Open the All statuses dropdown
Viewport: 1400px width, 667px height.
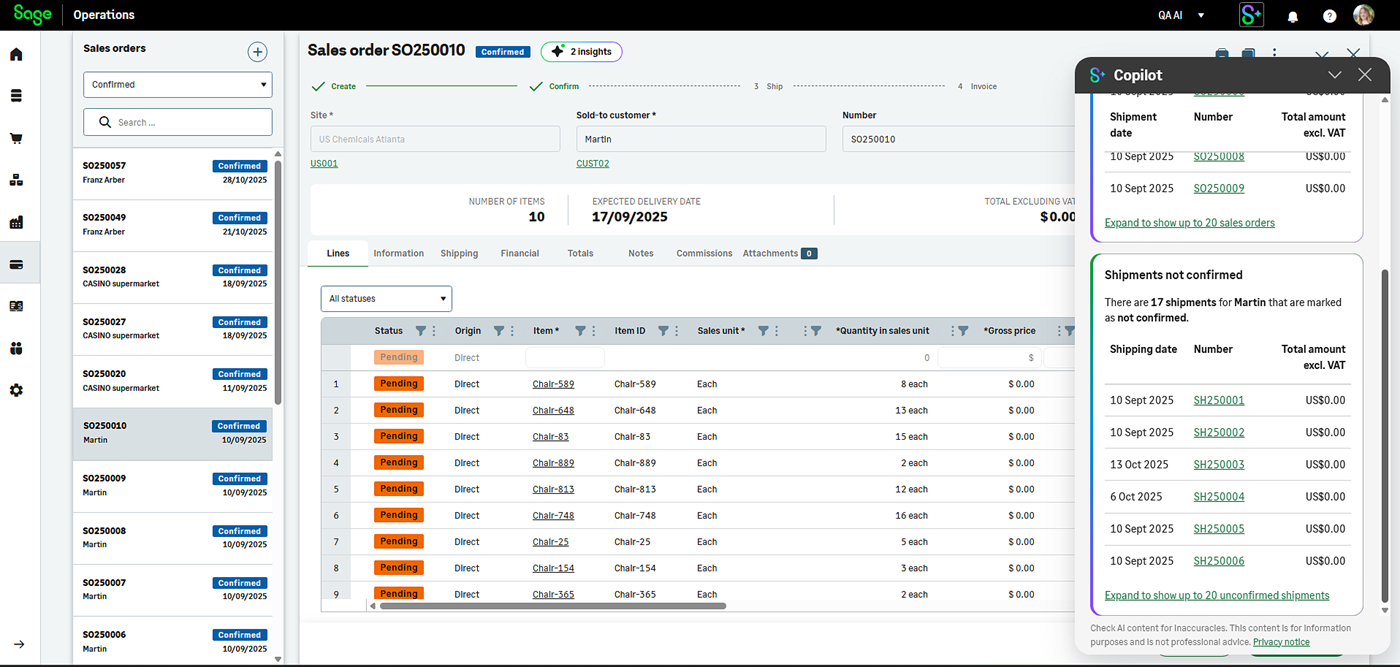coord(386,298)
